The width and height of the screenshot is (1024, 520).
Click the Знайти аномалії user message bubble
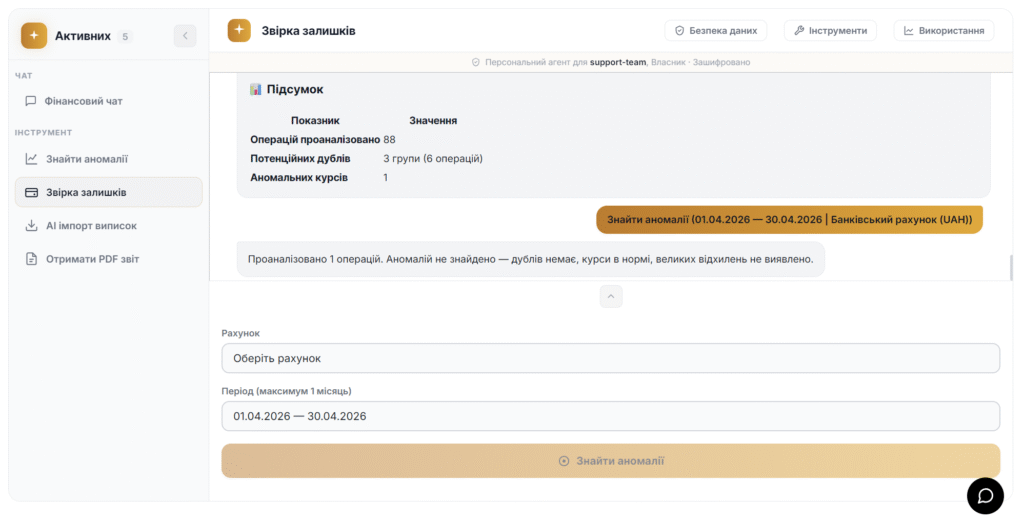(789, 220)
